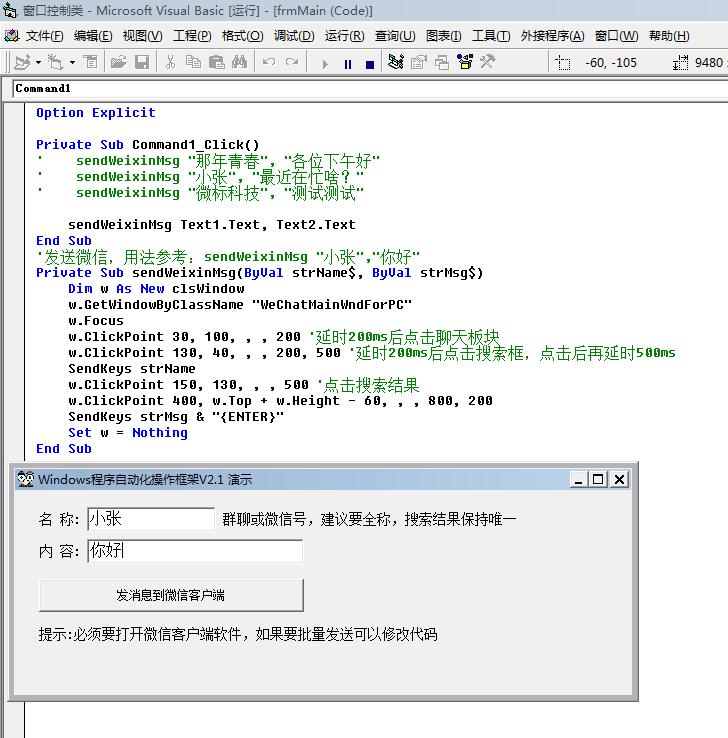Click the 'Set w = Nothing' code line
This screenshot has height=738, width=728.
[128, 433]
